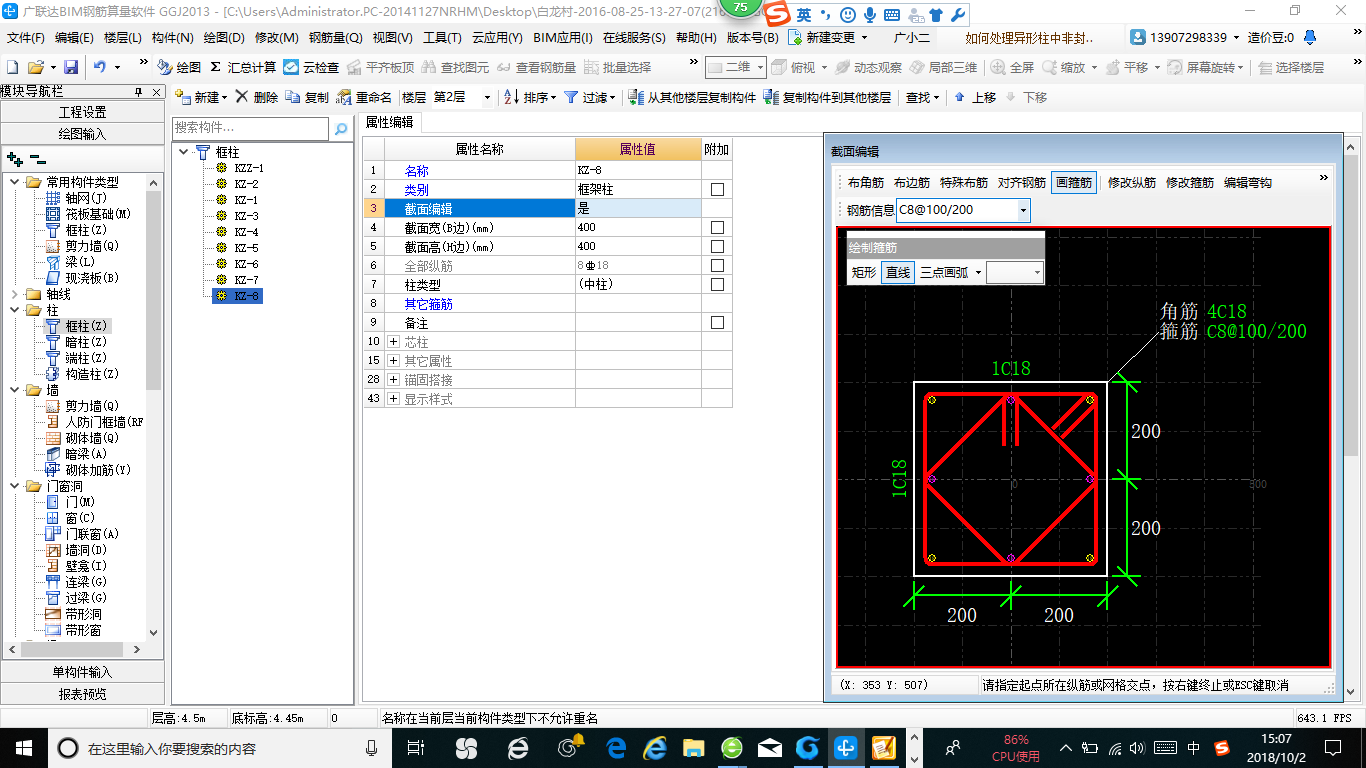Run 汇总计算 summary calculation
The image size is (1366, 768).
coord(243,67)
